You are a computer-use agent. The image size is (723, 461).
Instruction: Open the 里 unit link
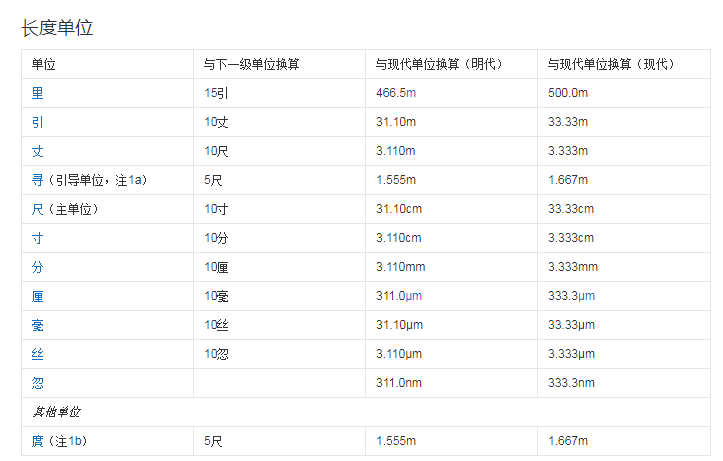38,93
